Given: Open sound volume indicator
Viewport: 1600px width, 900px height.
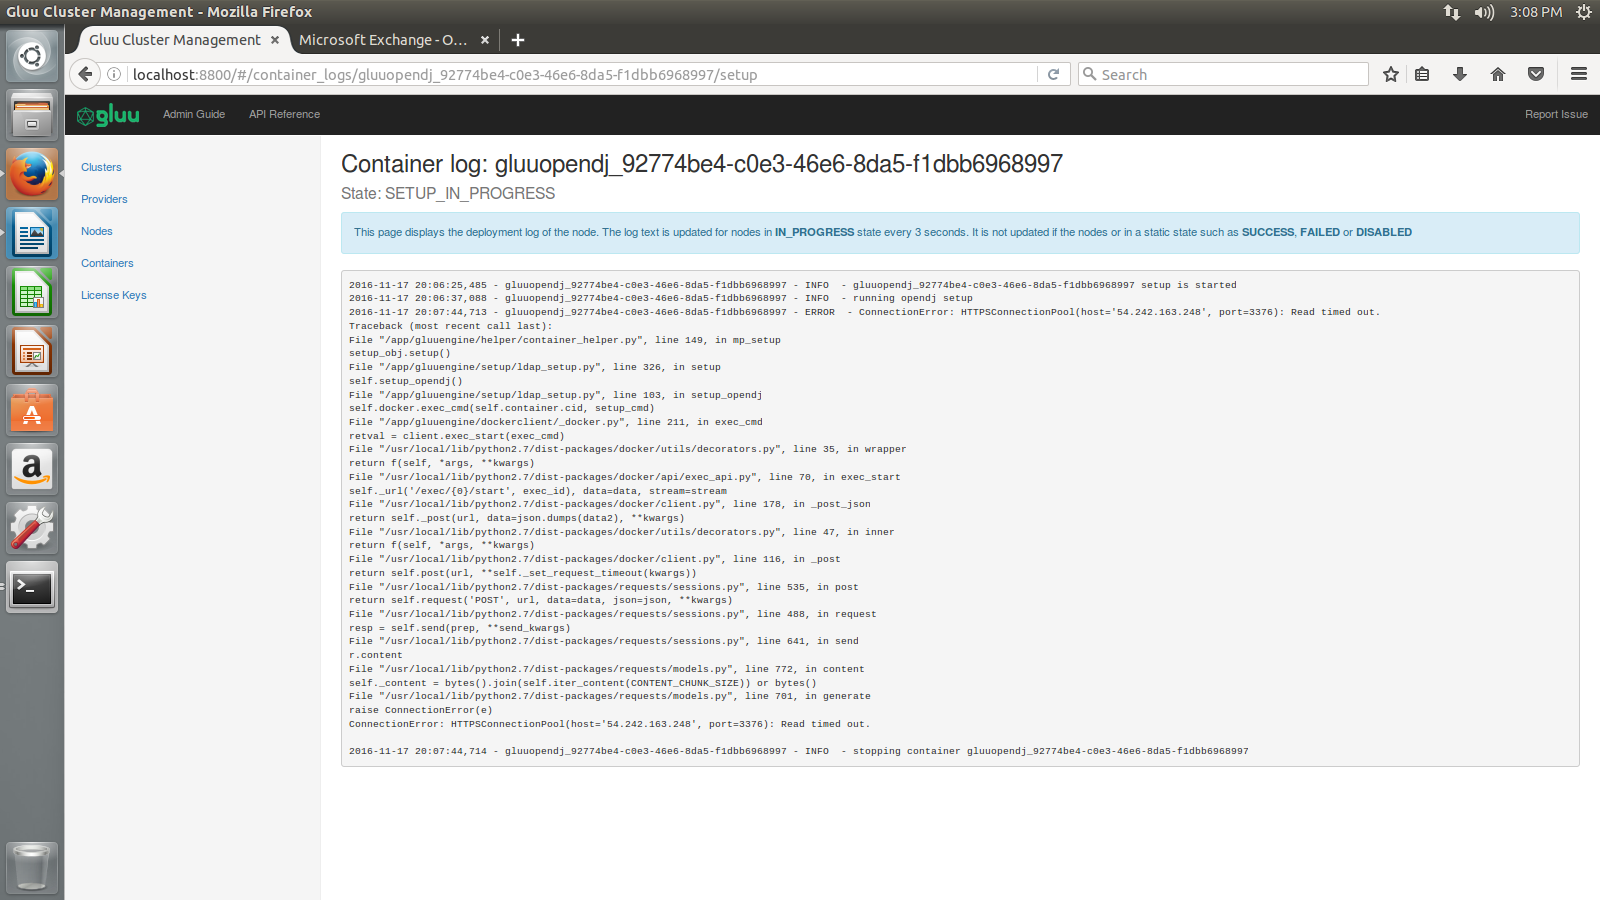Looking at the screenshot, I should pos(1484,12).
